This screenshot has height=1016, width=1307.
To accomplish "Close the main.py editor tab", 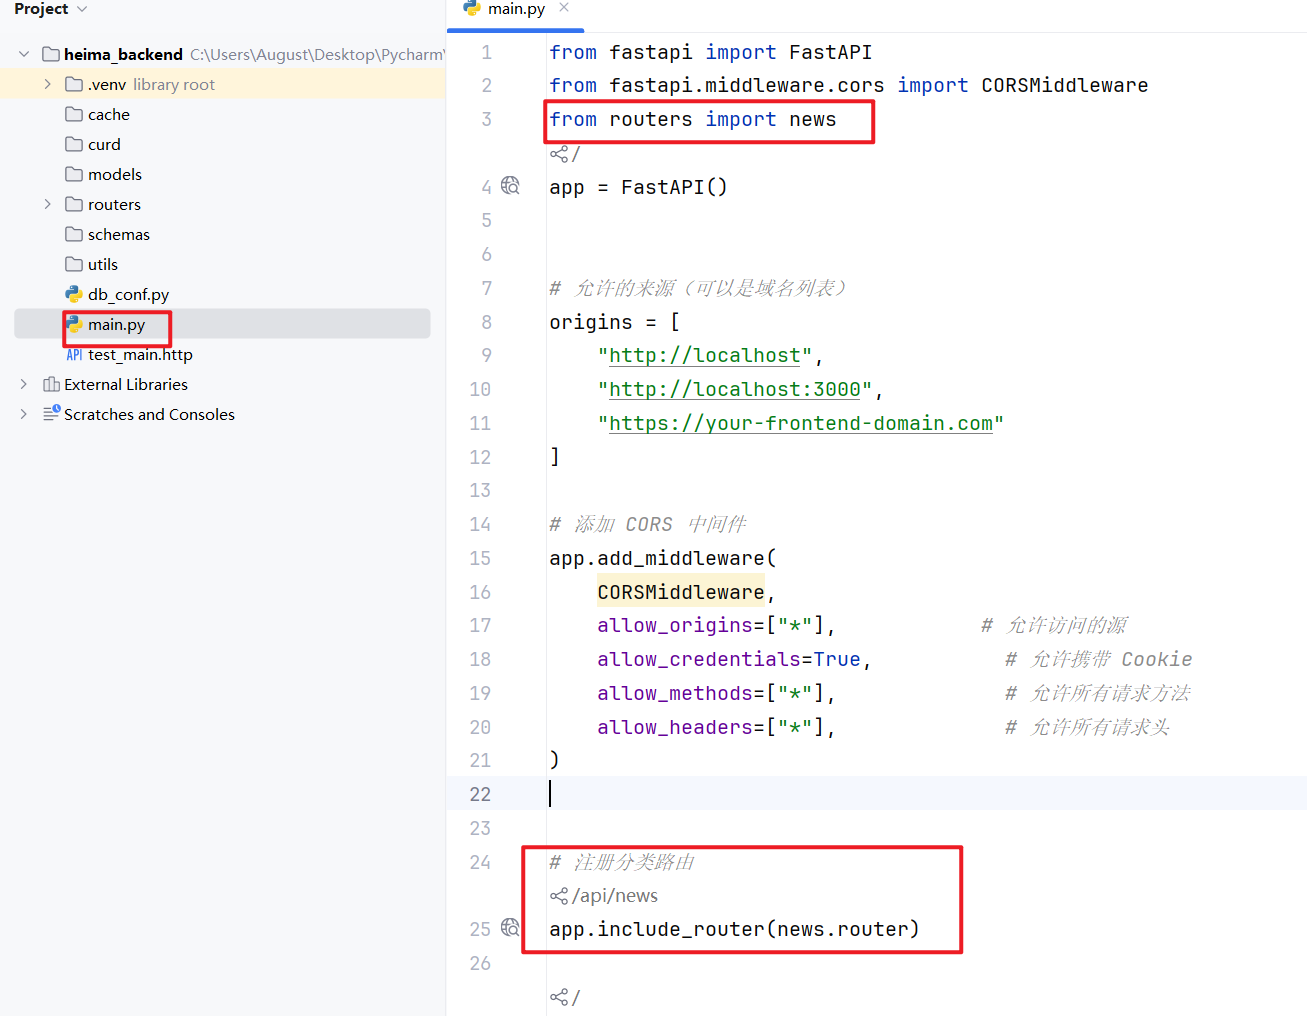I will coord(564,8).
